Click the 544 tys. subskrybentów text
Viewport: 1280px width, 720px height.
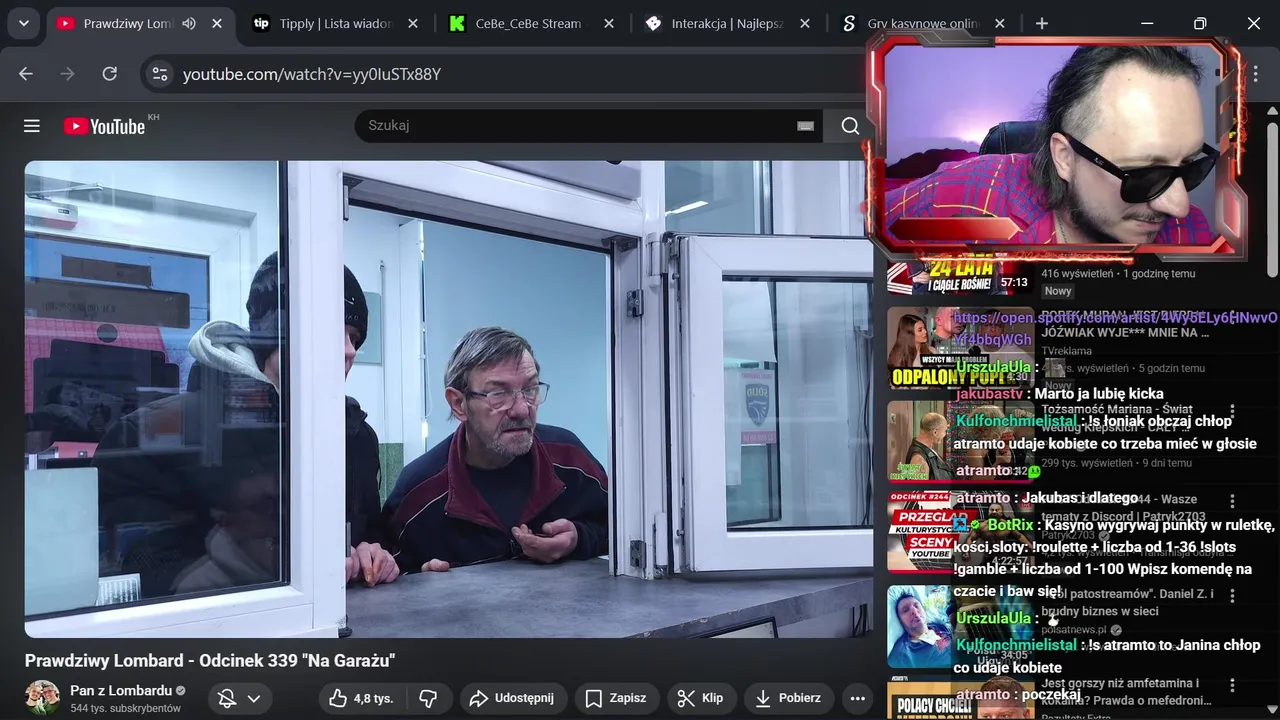pyautogui.click(x=125, y=708)
